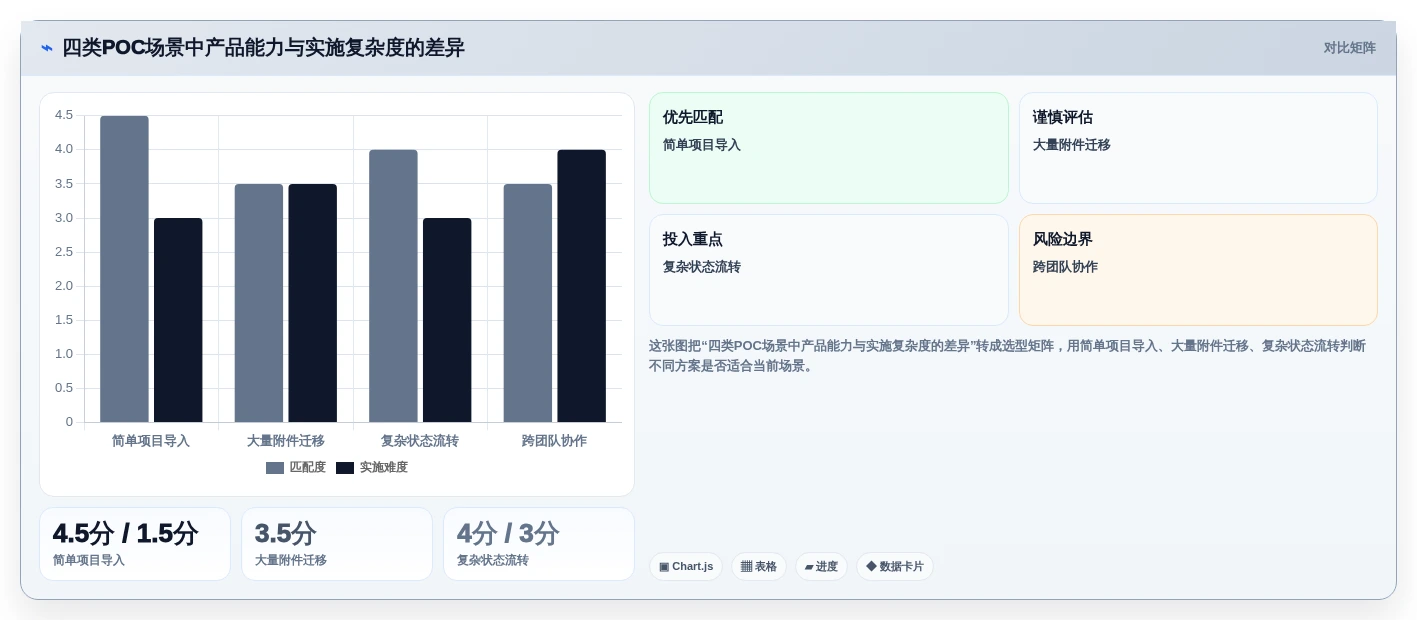Click the 匹配度 bar for 简单项目导入
This screenshot has width=1417, height=620.
pos(124,269)
